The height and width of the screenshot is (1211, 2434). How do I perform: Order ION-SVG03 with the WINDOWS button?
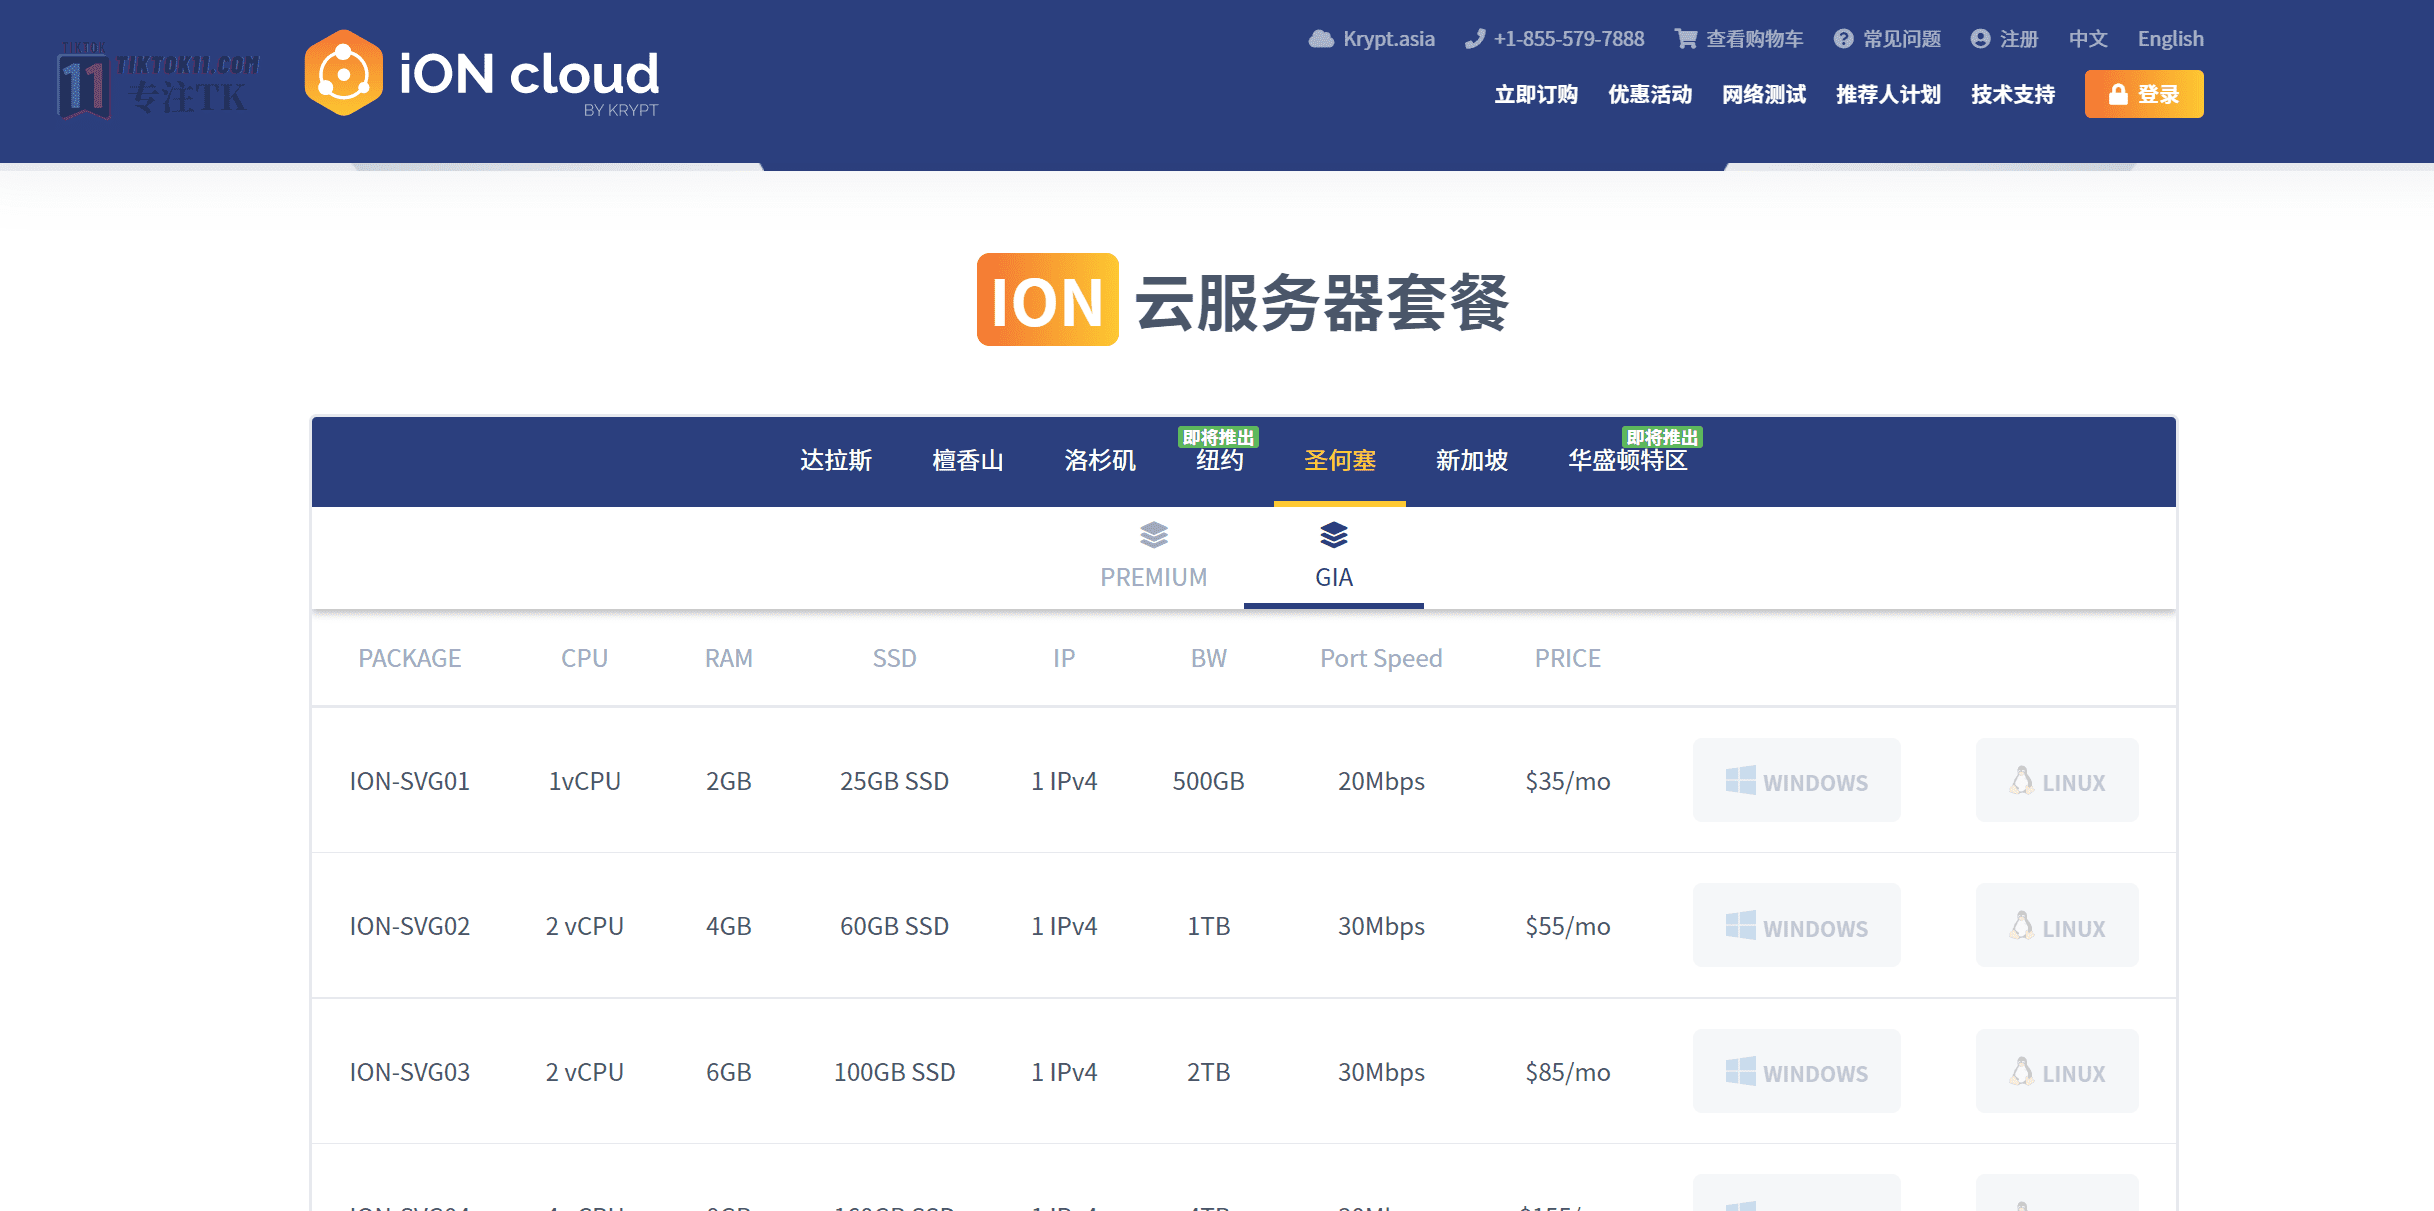pyautogui.click(x=1797, y=1071)
